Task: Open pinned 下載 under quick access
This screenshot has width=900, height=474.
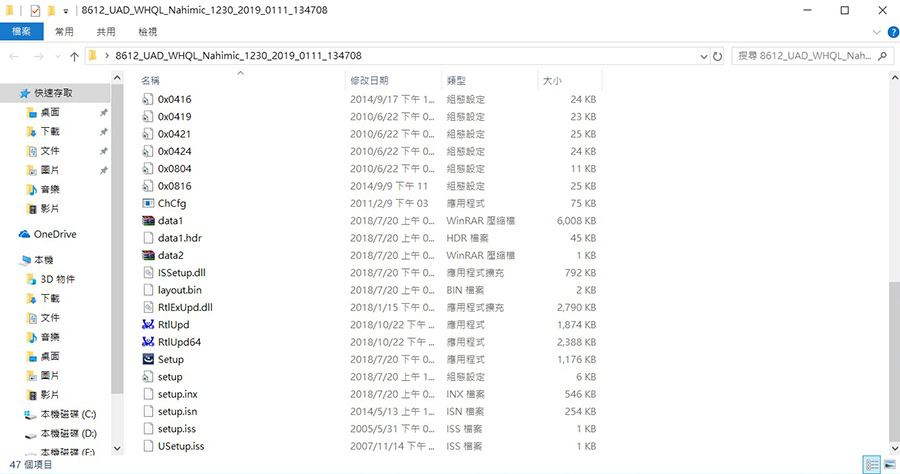Action: coord(50,131)
